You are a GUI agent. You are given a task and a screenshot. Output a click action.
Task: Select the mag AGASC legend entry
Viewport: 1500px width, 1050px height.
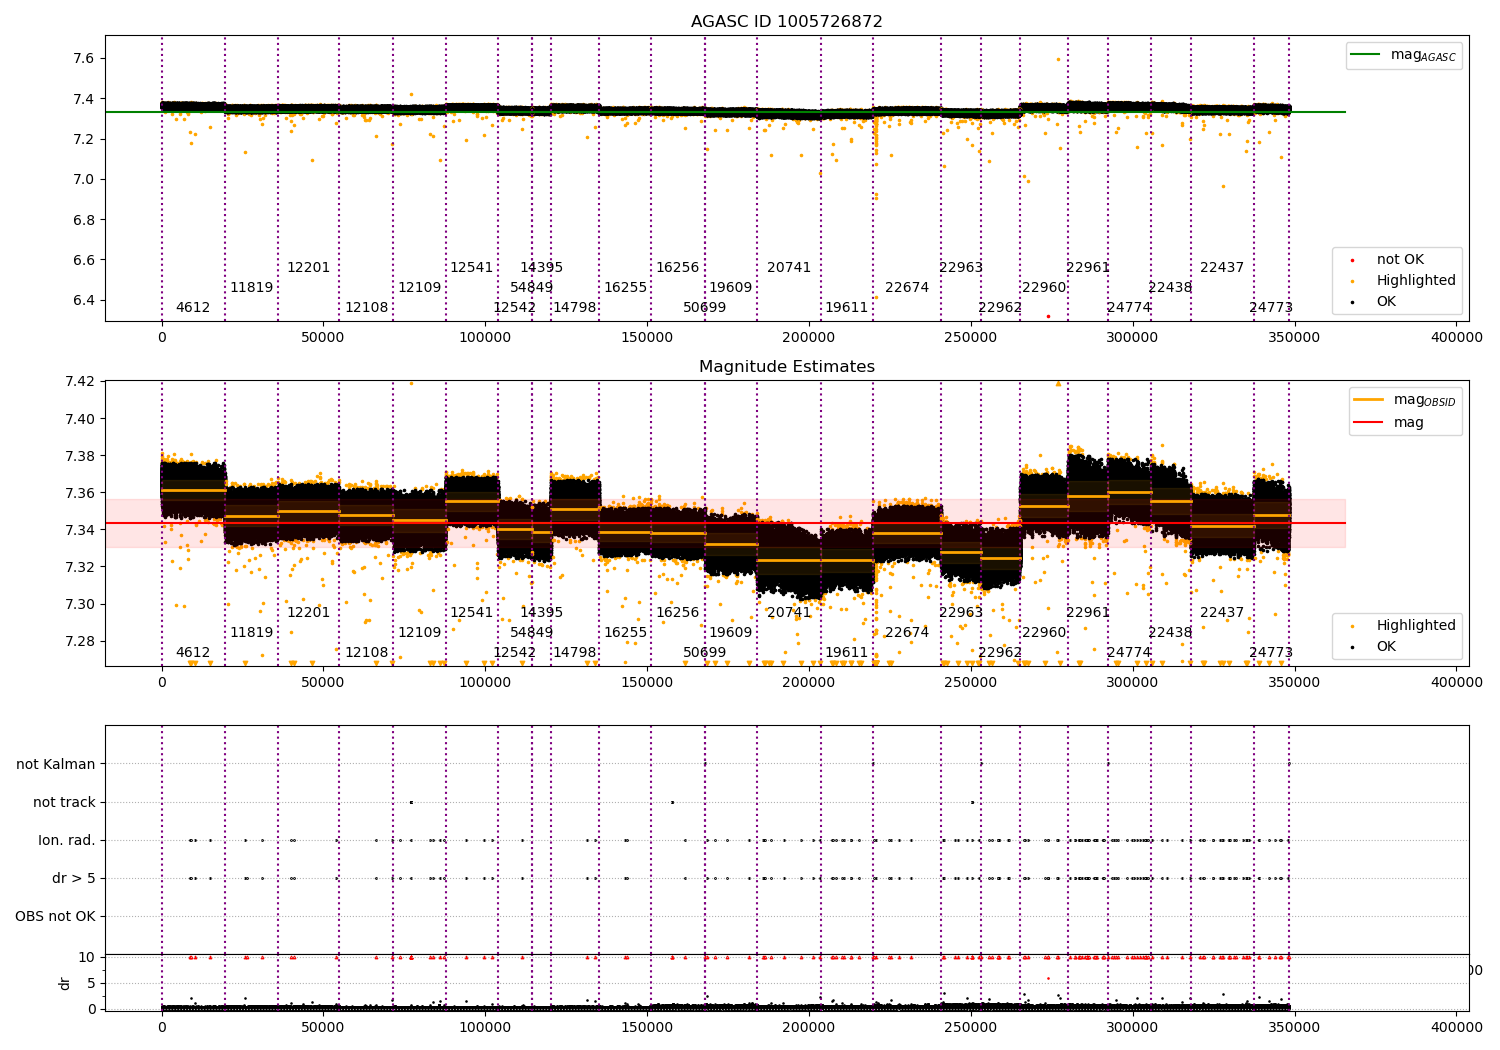point(1404,55)
